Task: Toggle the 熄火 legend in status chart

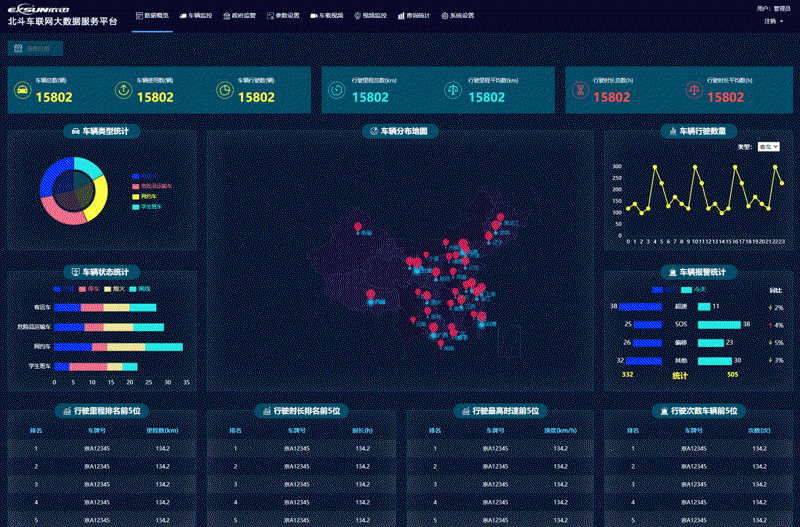Action: point(114,289)
